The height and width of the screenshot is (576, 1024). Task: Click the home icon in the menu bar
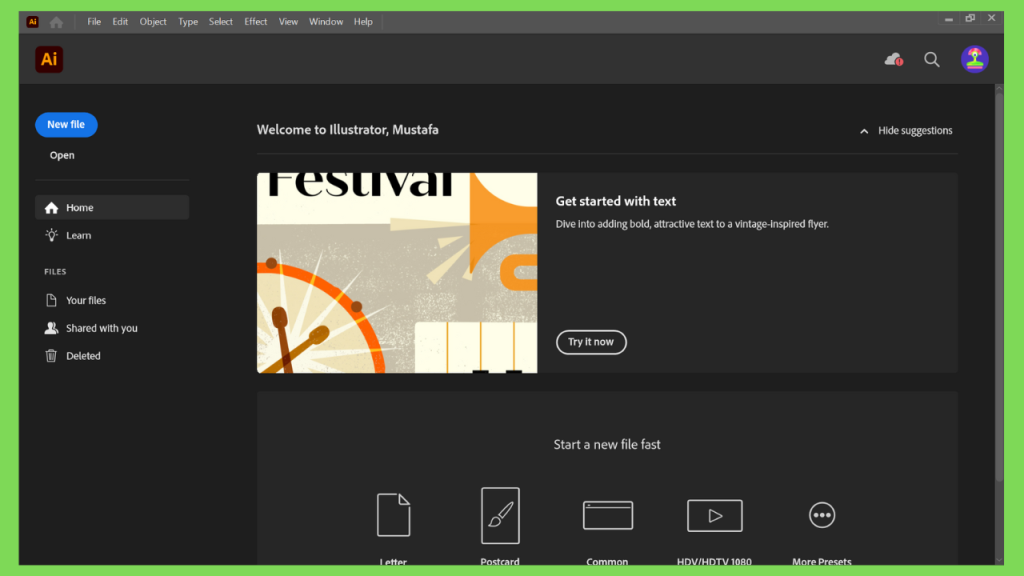tap(56, 22)
